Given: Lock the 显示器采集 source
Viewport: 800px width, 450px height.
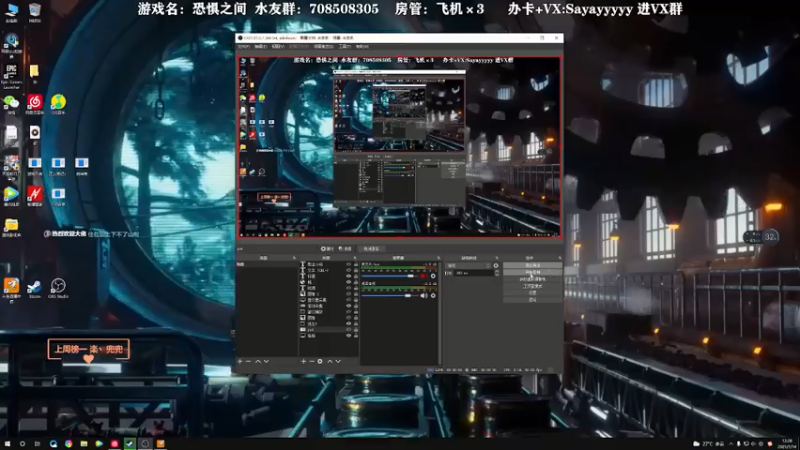Looking at the screenshot, I should (x=356, y=300).
